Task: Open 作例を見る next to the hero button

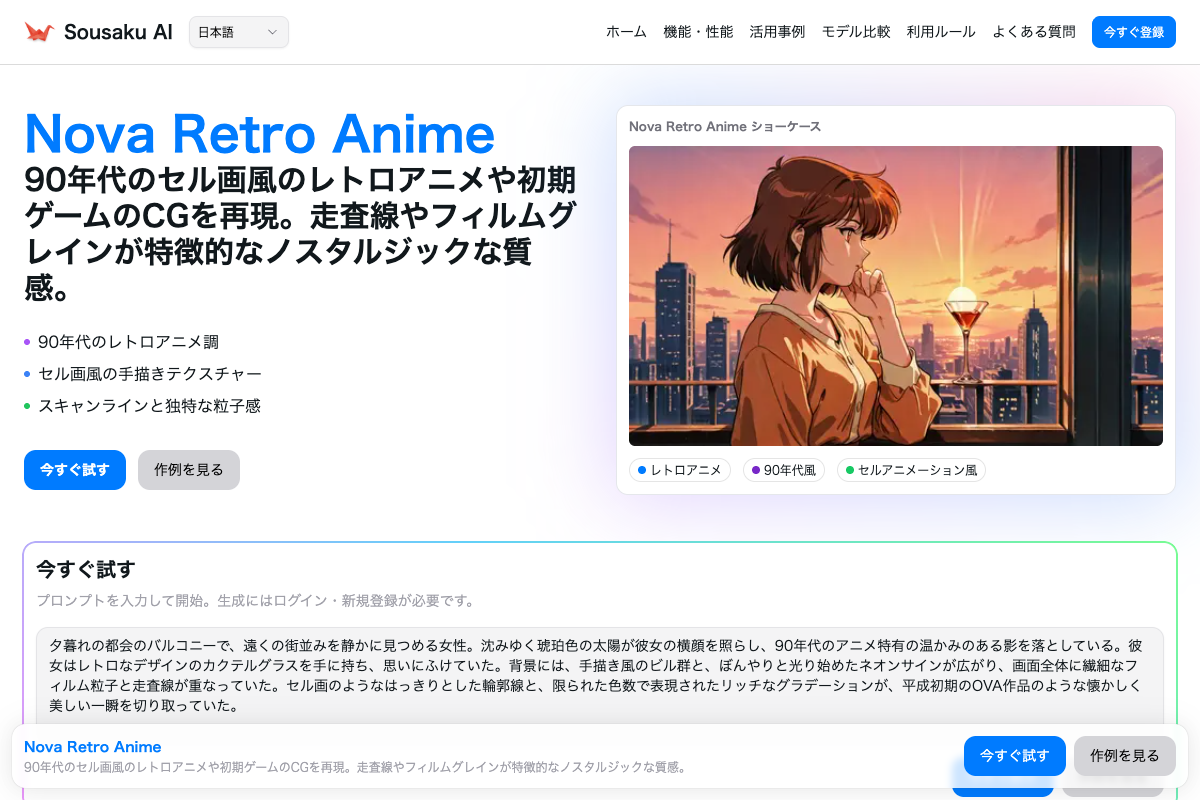Action: (189, 470)
